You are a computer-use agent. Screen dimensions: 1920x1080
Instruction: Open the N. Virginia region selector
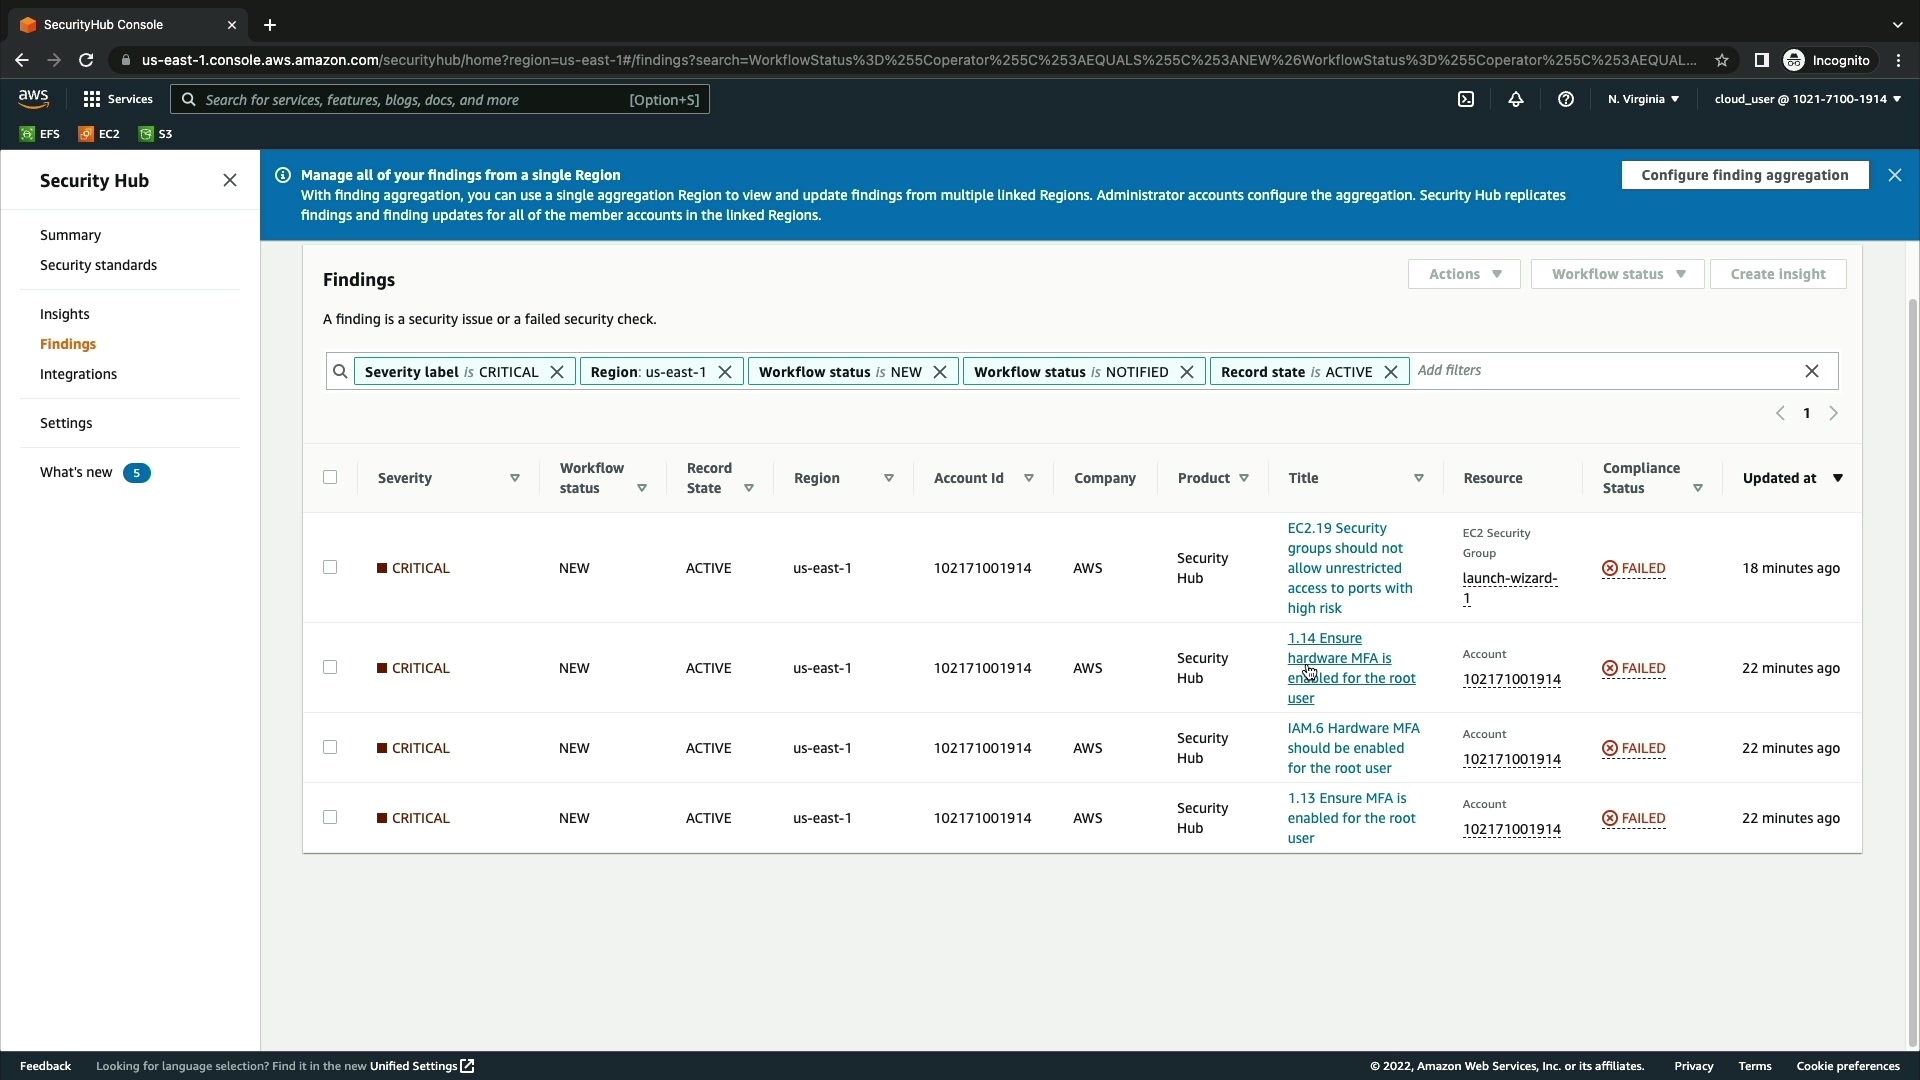coord(1643,99)
